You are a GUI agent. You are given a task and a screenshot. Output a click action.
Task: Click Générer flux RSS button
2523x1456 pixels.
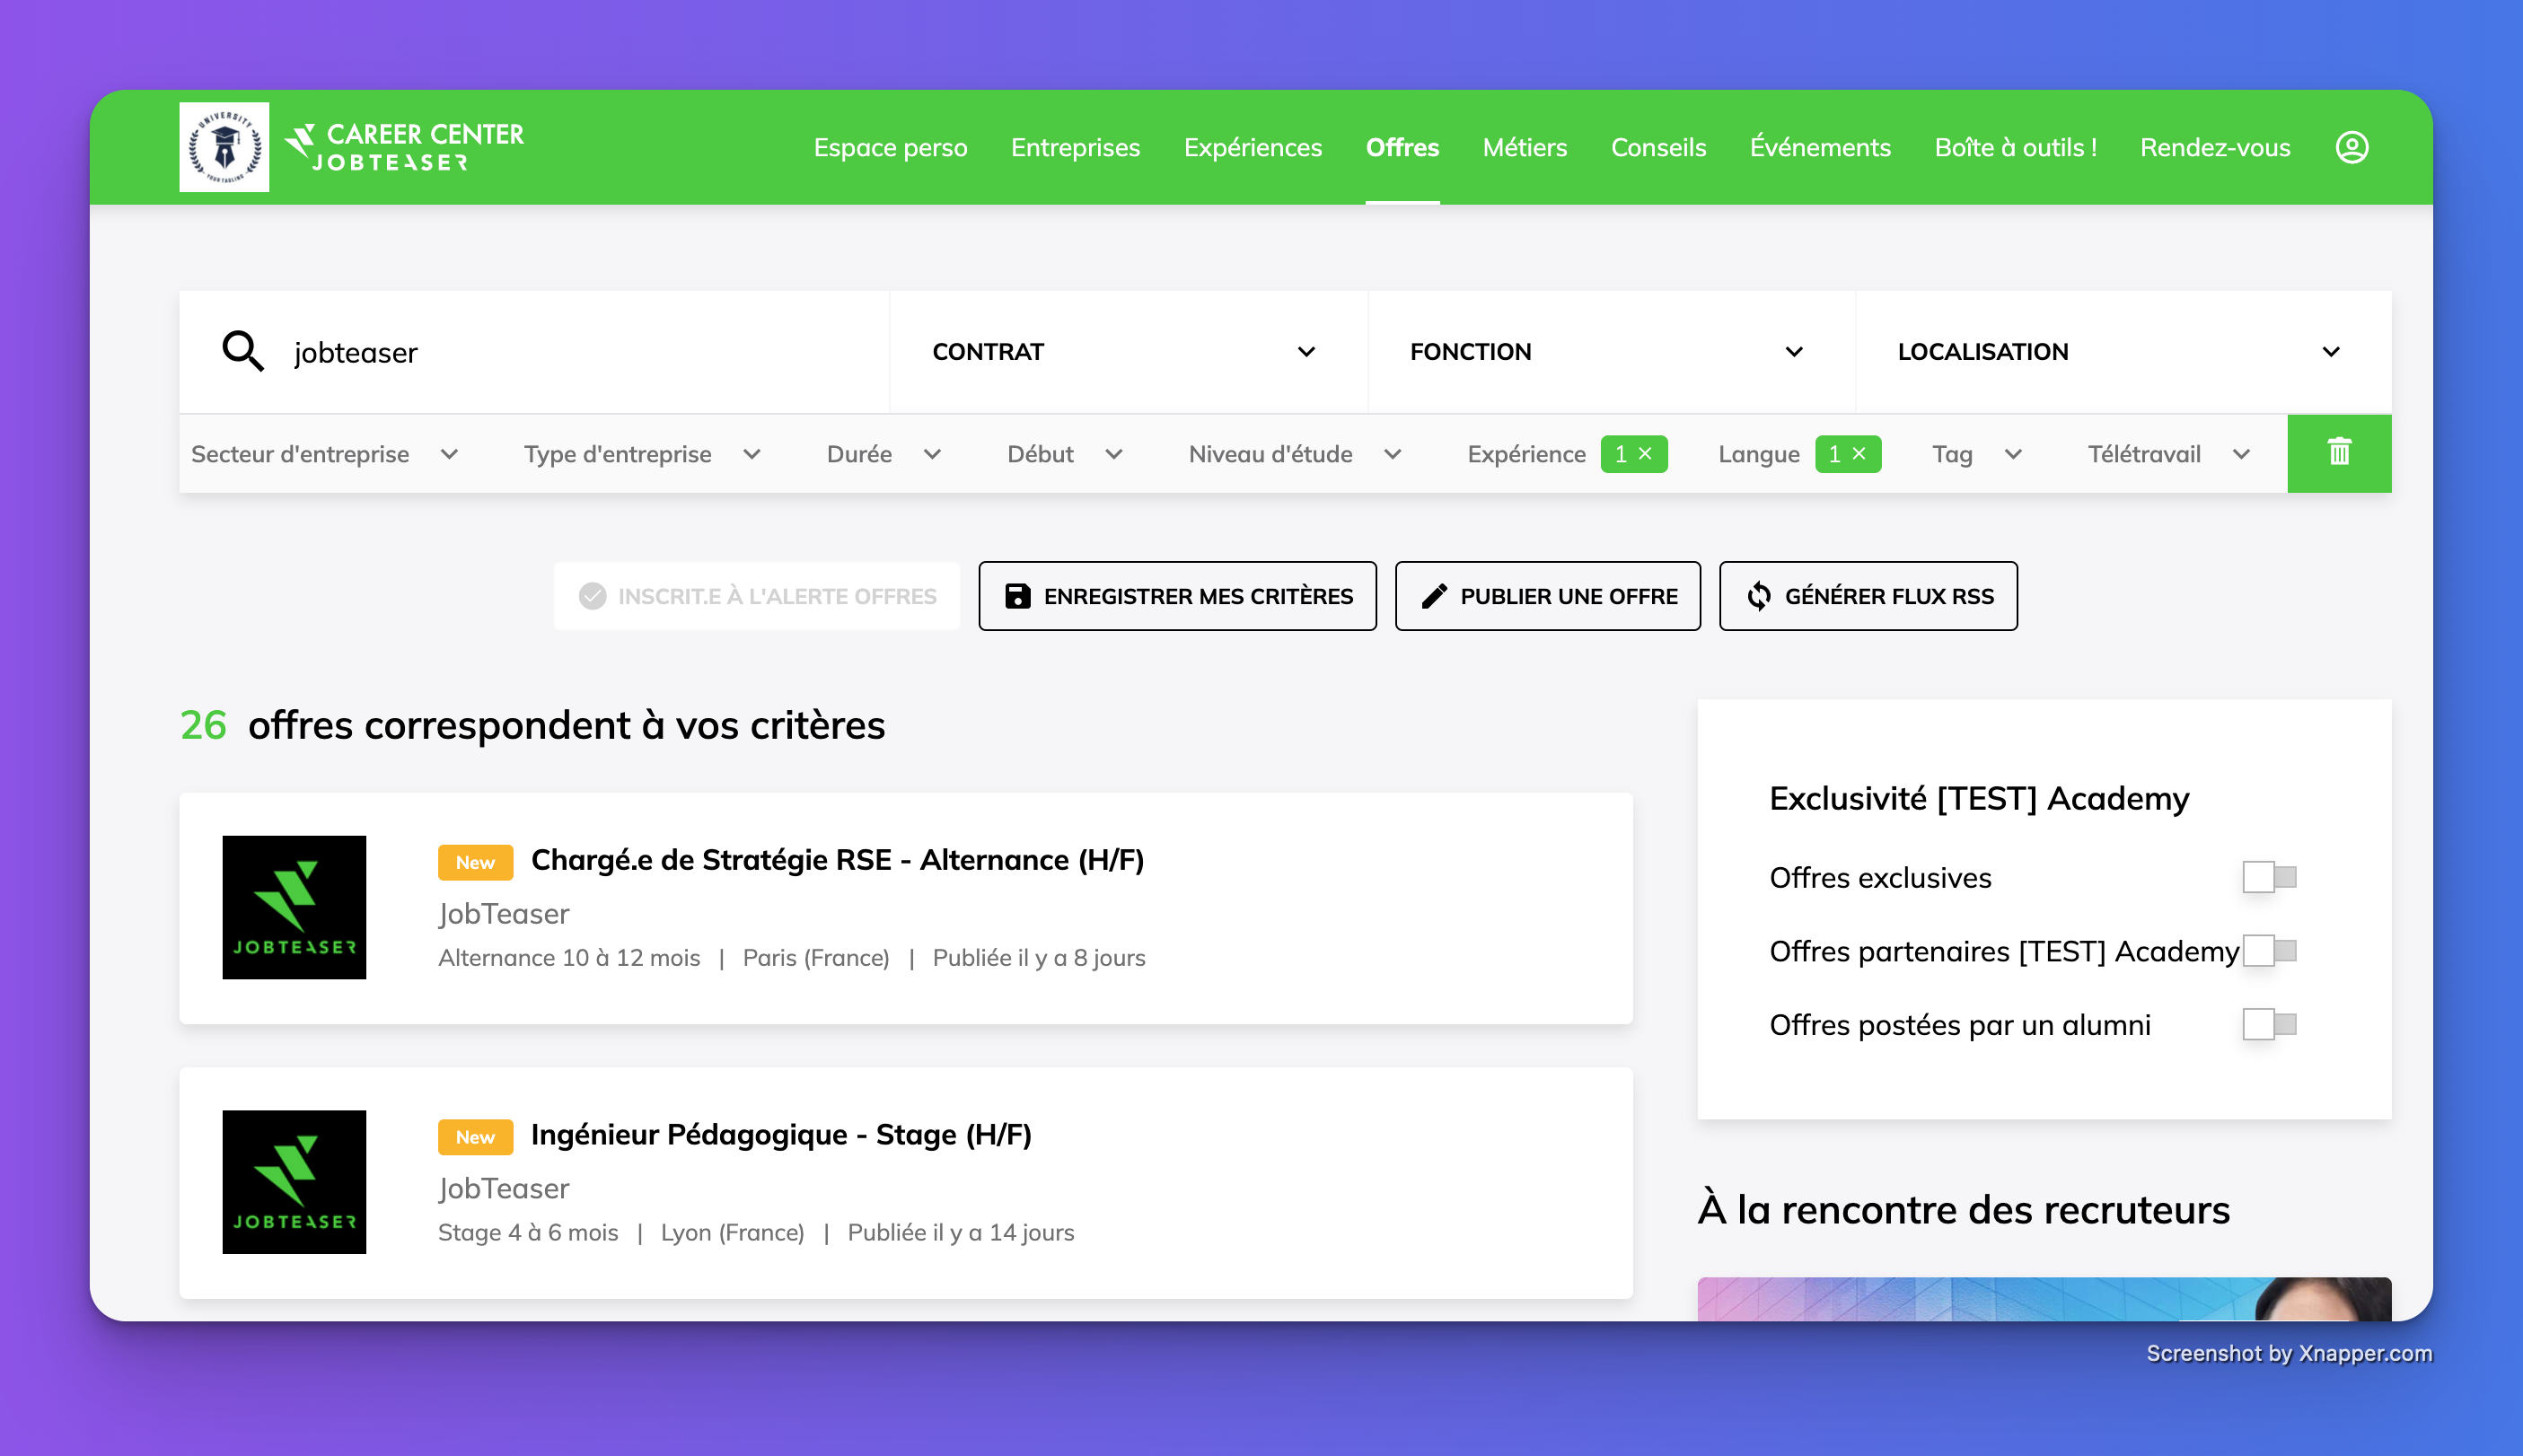coord(1868,596)
